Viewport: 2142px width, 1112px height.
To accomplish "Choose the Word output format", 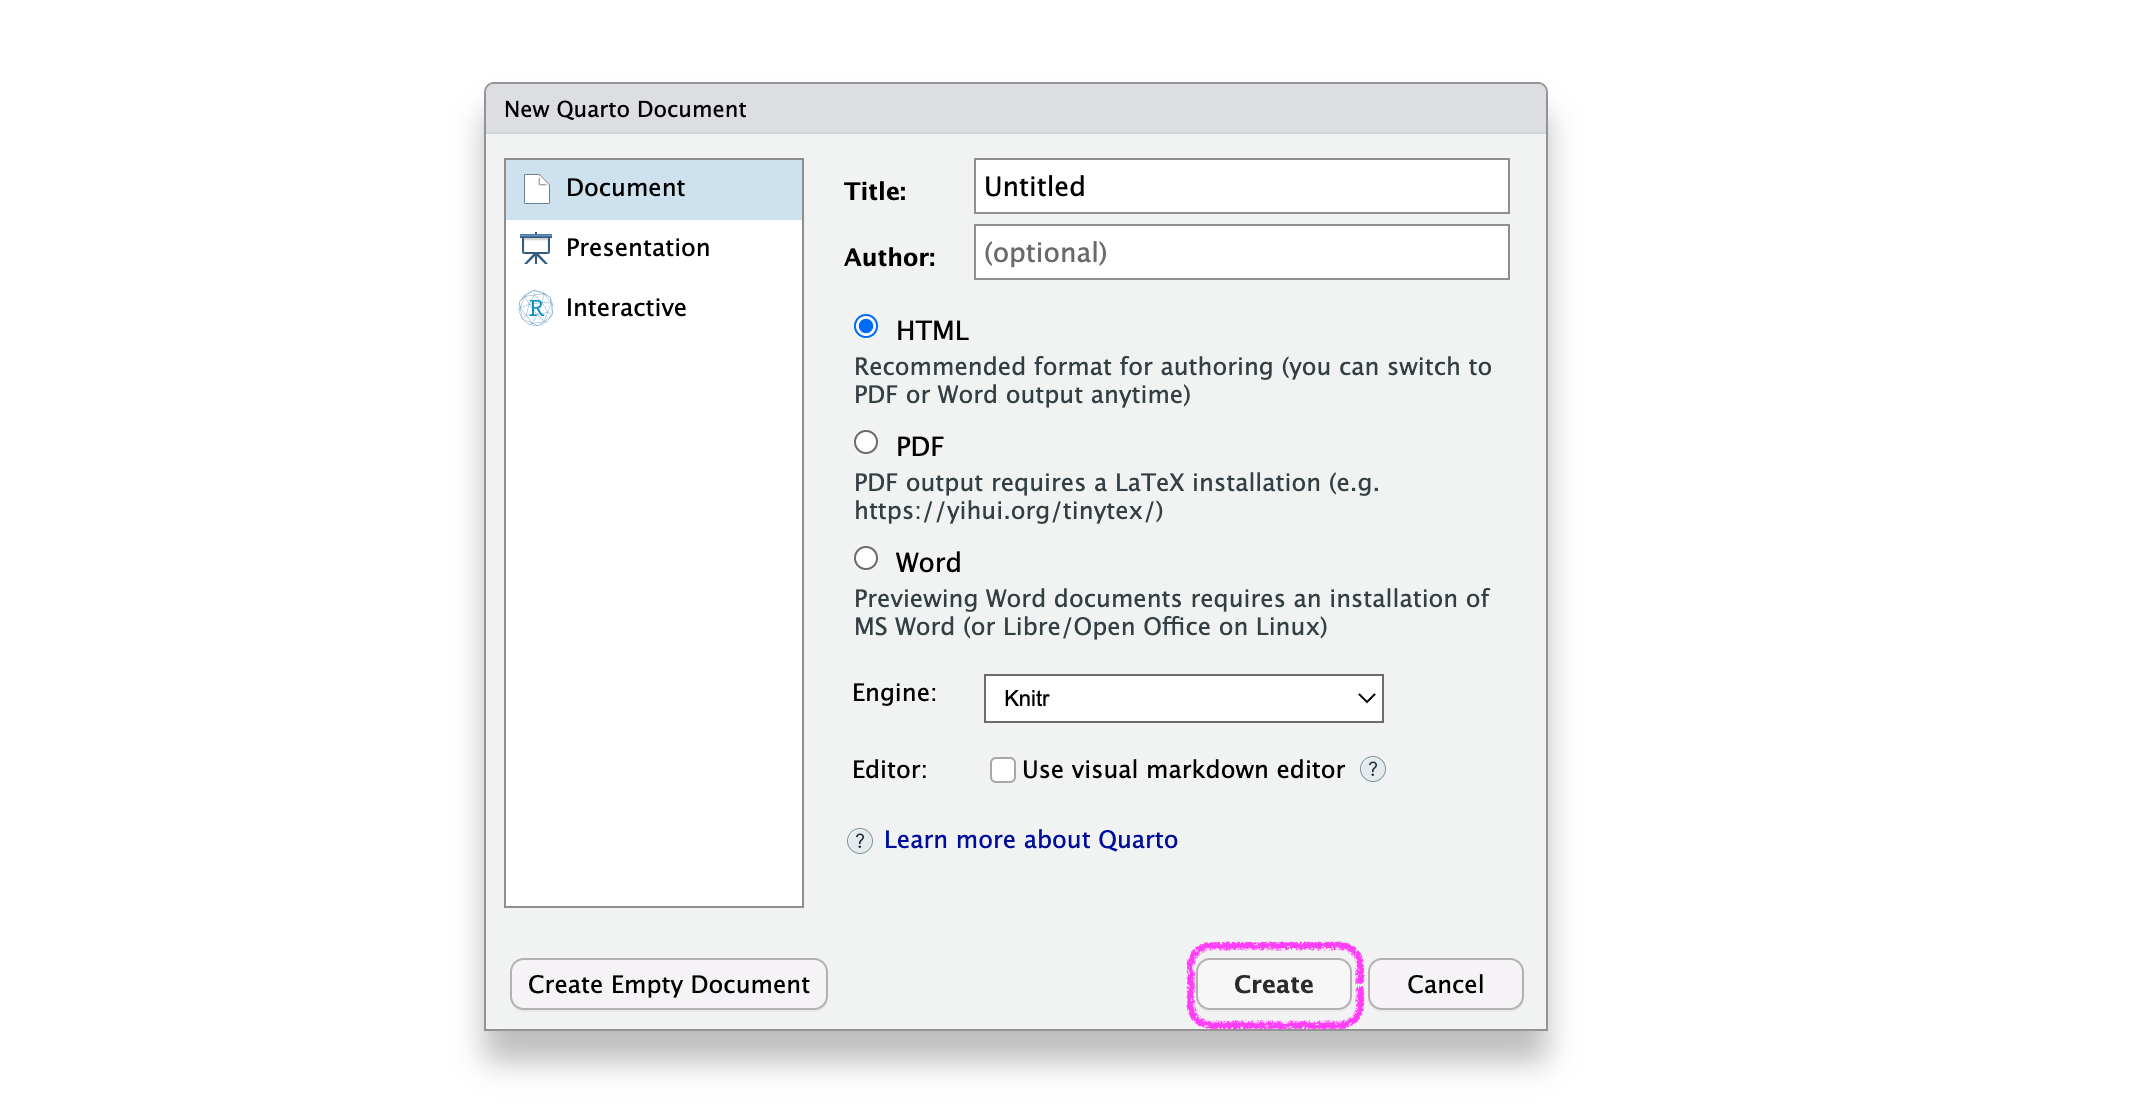I will pyautogui.click(x=866, y=559).
